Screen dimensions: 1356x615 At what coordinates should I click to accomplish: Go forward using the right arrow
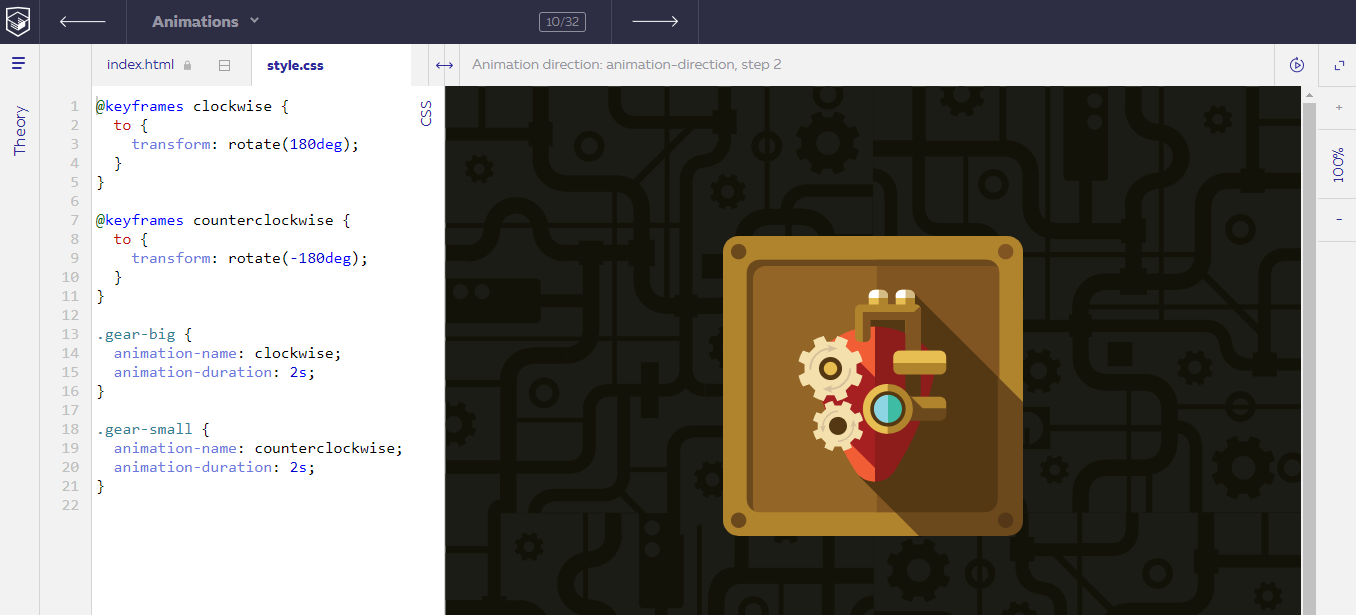click(655, 21)
